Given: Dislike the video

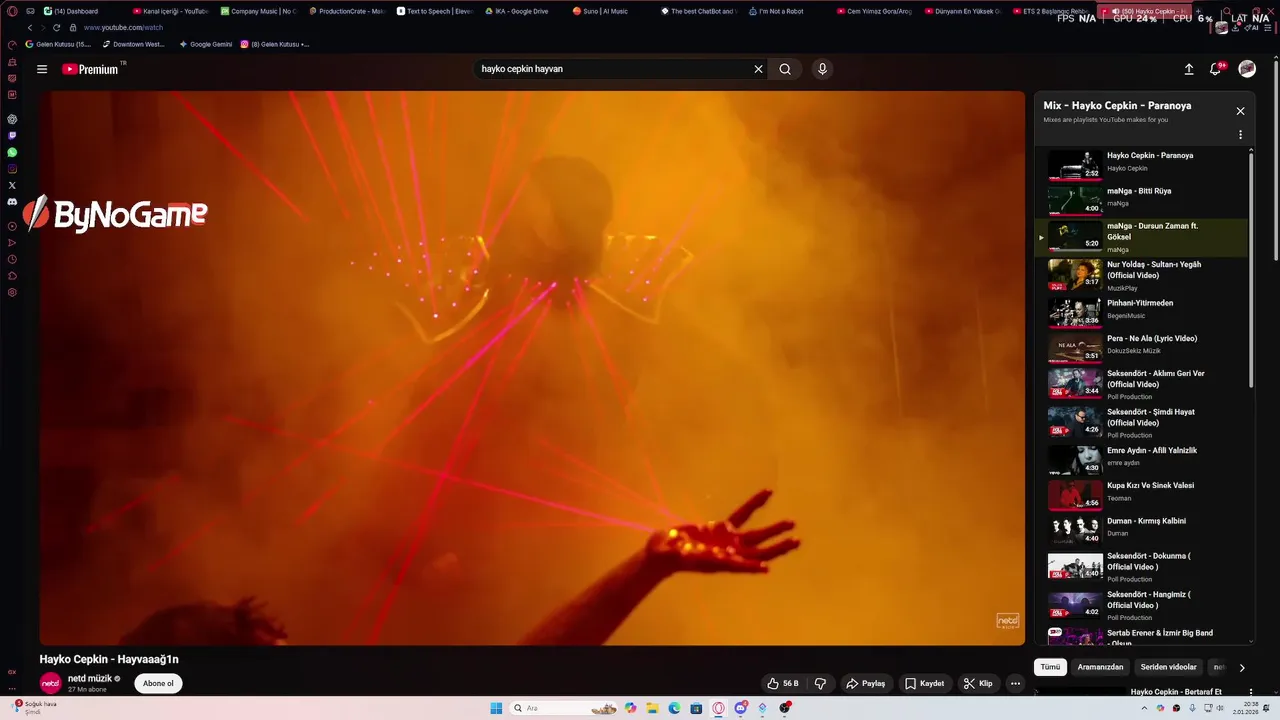Looking at the screenshot, I should tap(820, 683).
